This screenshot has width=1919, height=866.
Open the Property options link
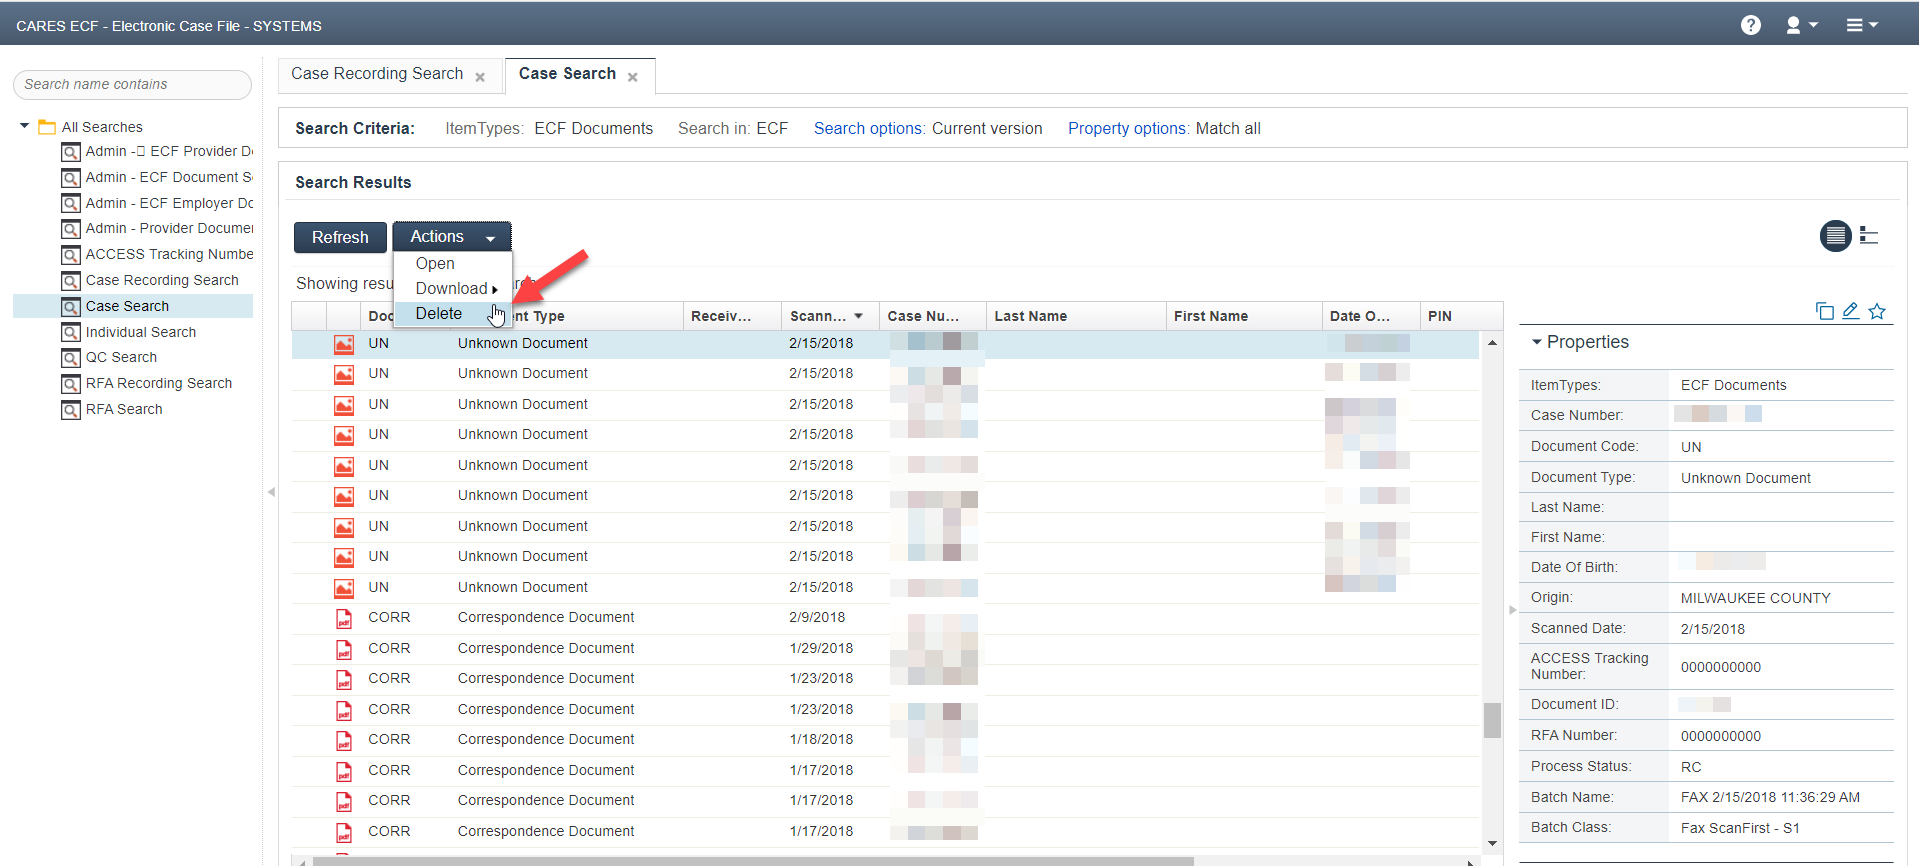tap(1127, 128)
